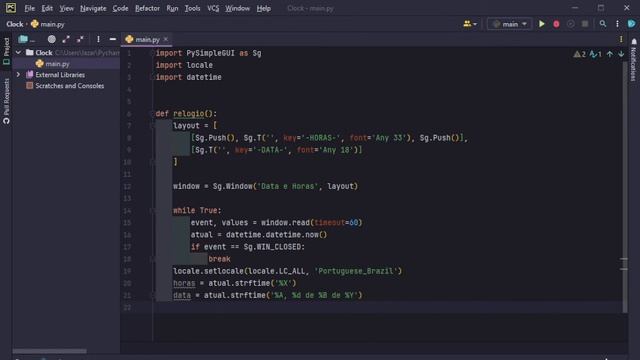Expand the External Libraries node
The width and height of the screenshot is (640, 360).
18,75
